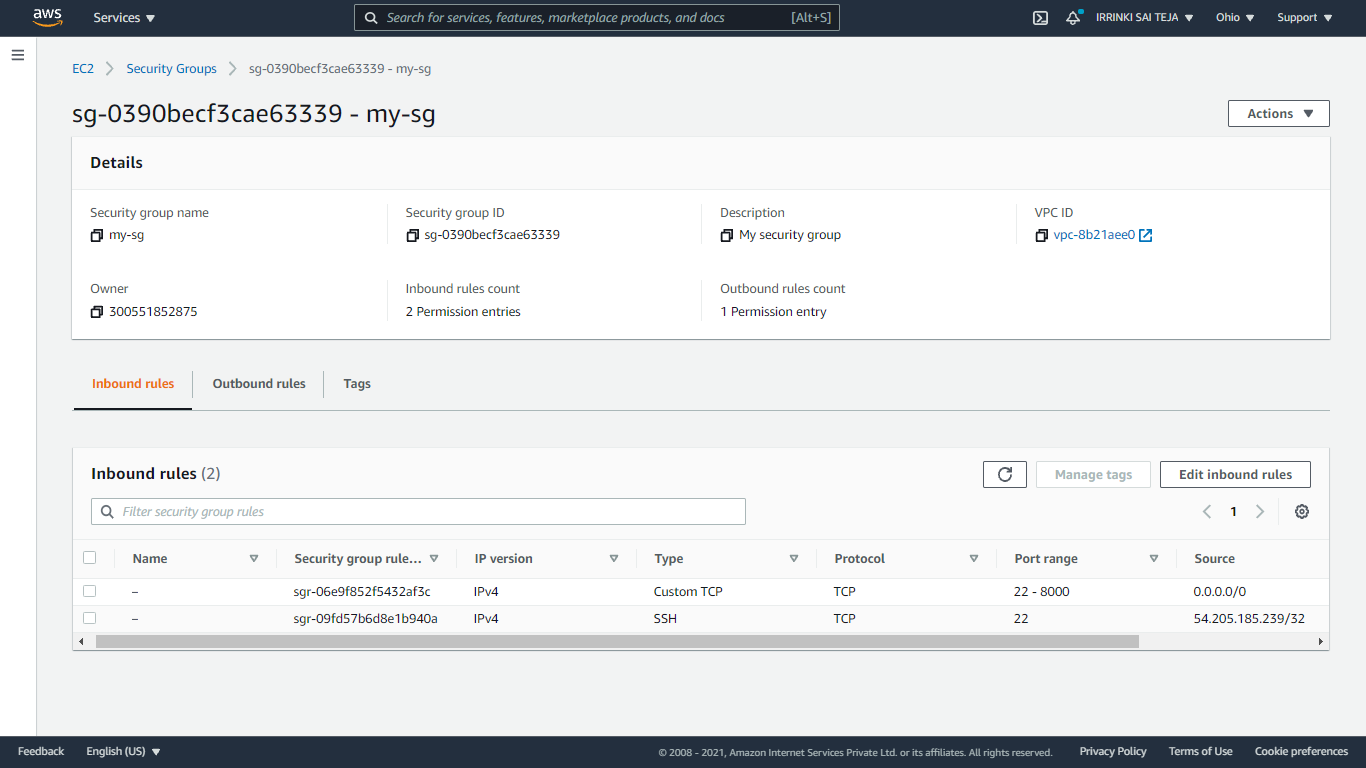Viewport: 1366px width, 768px height.
Task: Refresh the inbound rules list
Action: [x=1005, y=474]
